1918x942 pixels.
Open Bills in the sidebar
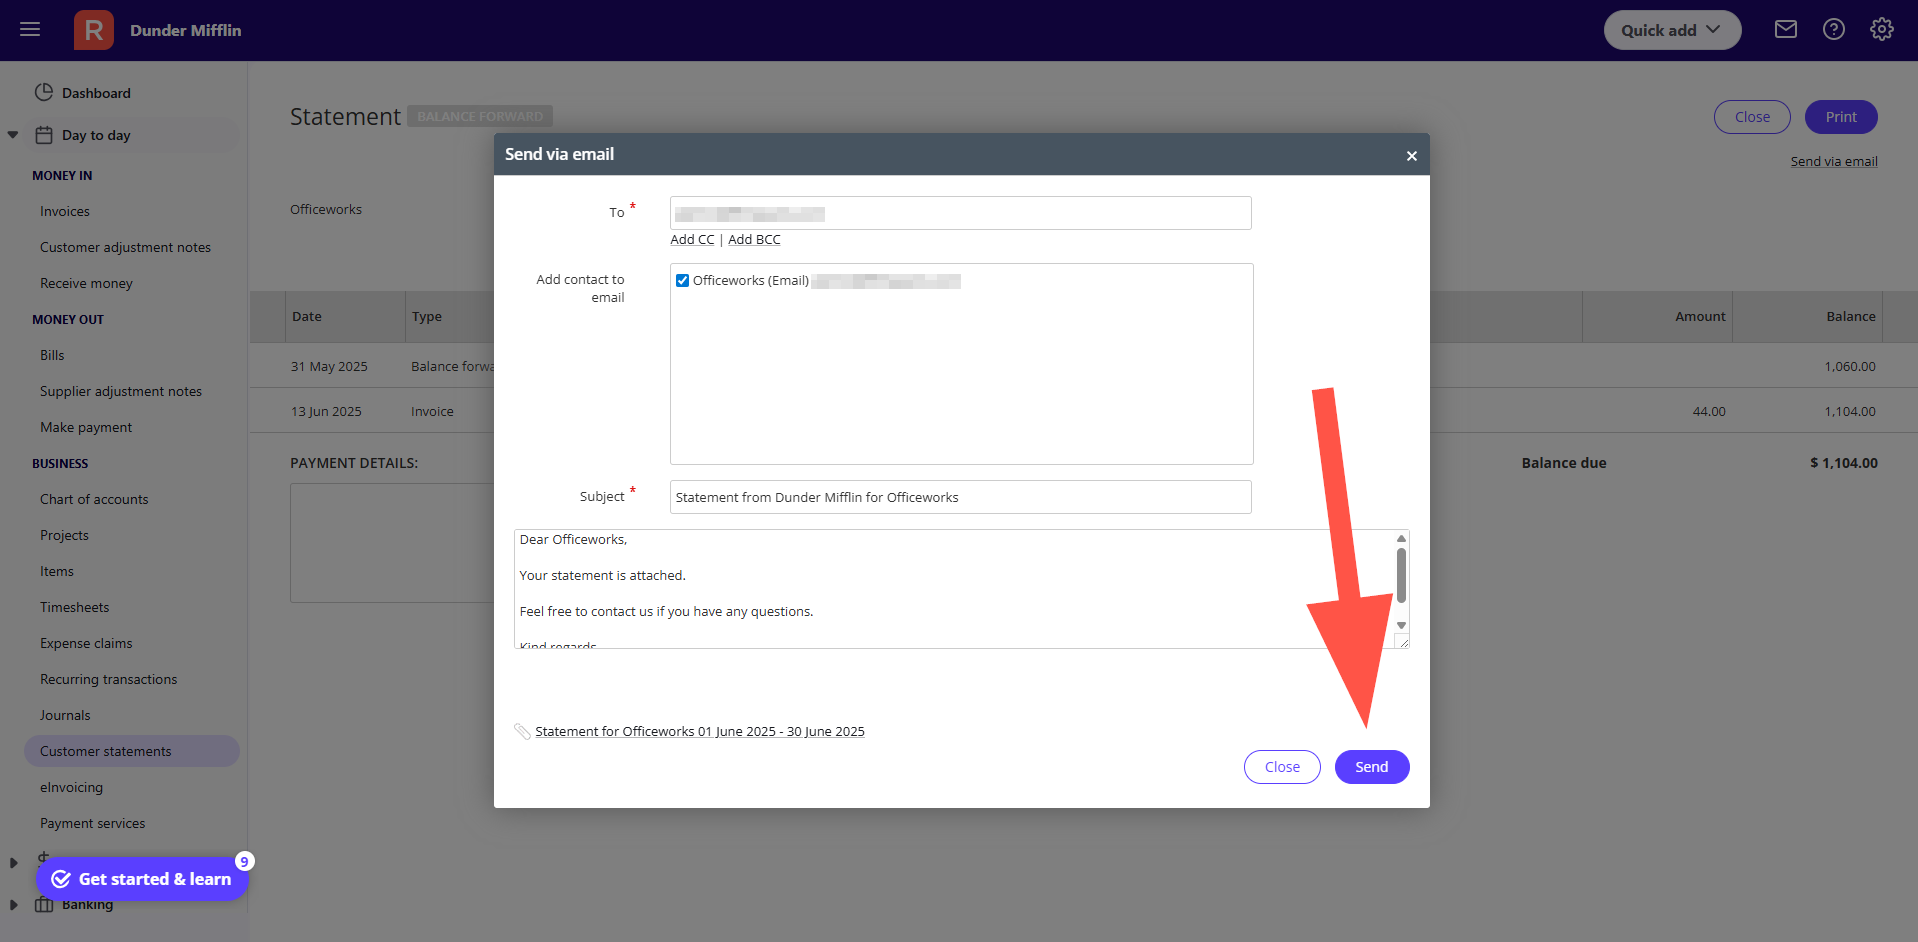pos(52,355)
